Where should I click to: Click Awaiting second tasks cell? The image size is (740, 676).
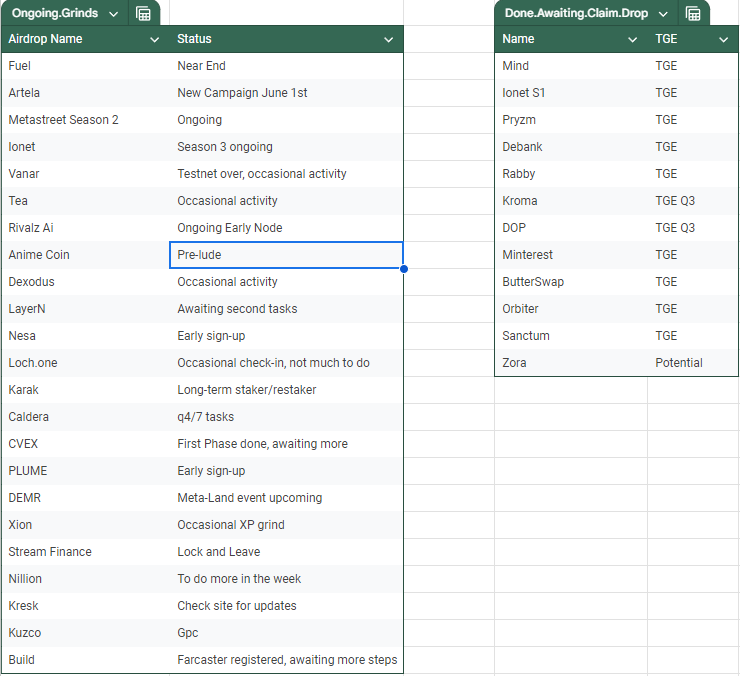(286, 309)
